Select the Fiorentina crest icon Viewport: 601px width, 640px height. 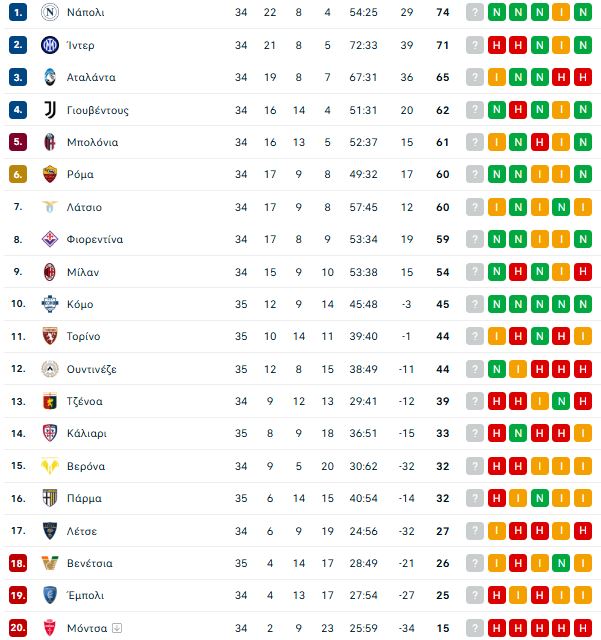pos(50,239)
